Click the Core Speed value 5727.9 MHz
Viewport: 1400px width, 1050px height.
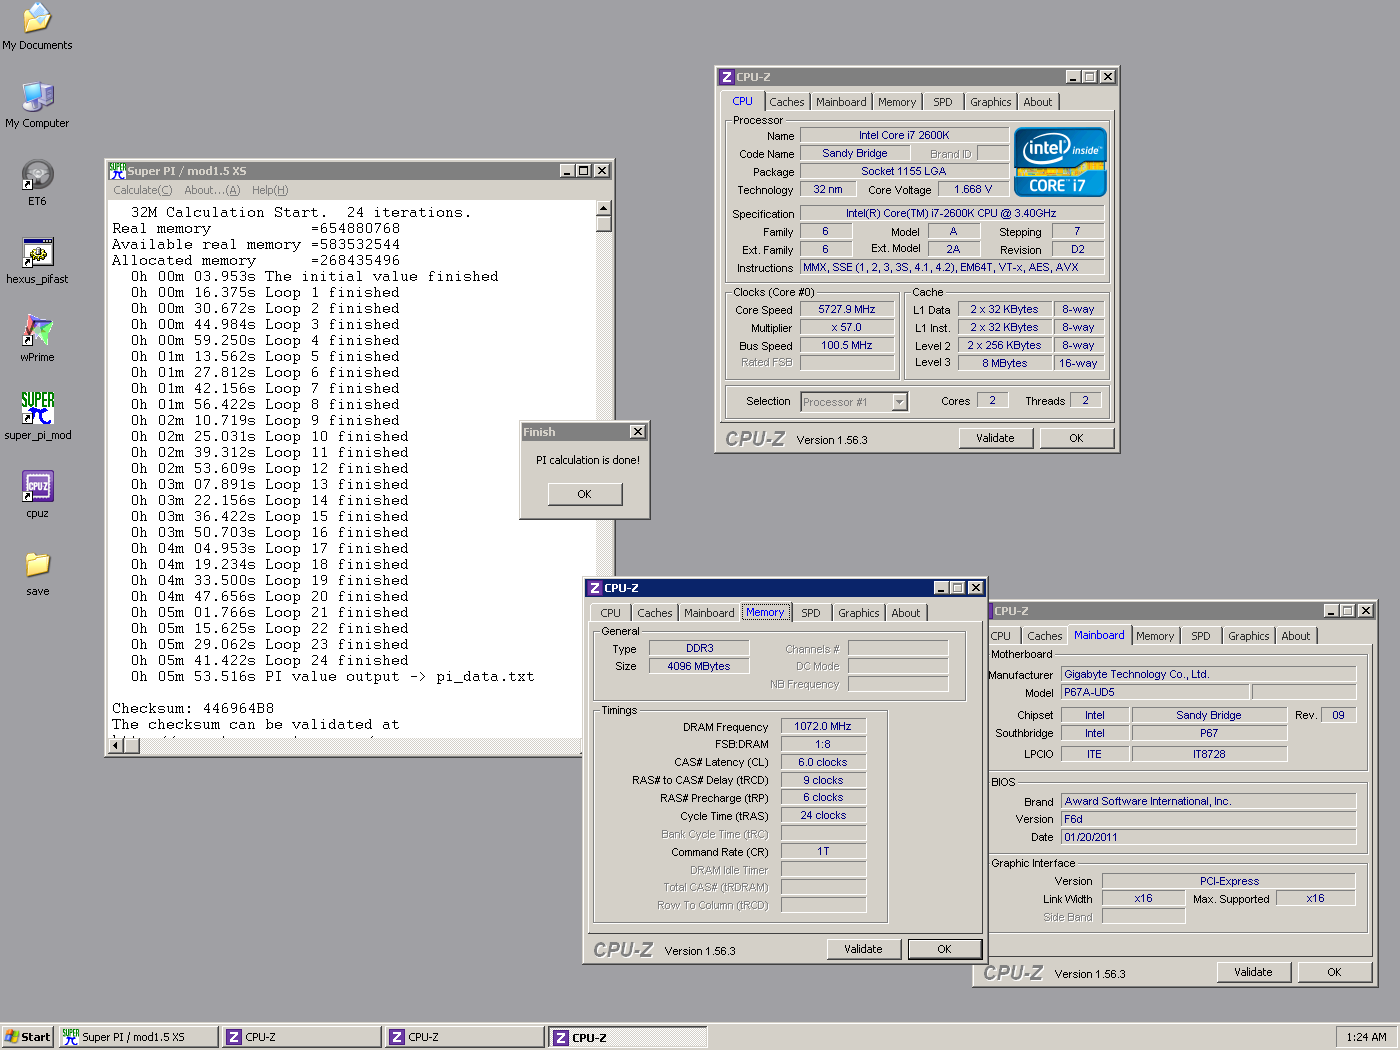[x=847, y=310]
